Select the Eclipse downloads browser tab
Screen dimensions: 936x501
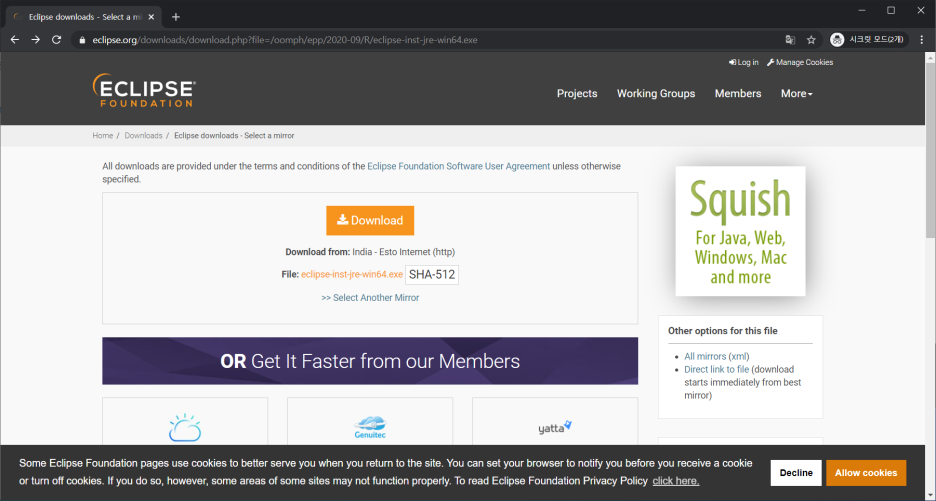coord(84,17)
